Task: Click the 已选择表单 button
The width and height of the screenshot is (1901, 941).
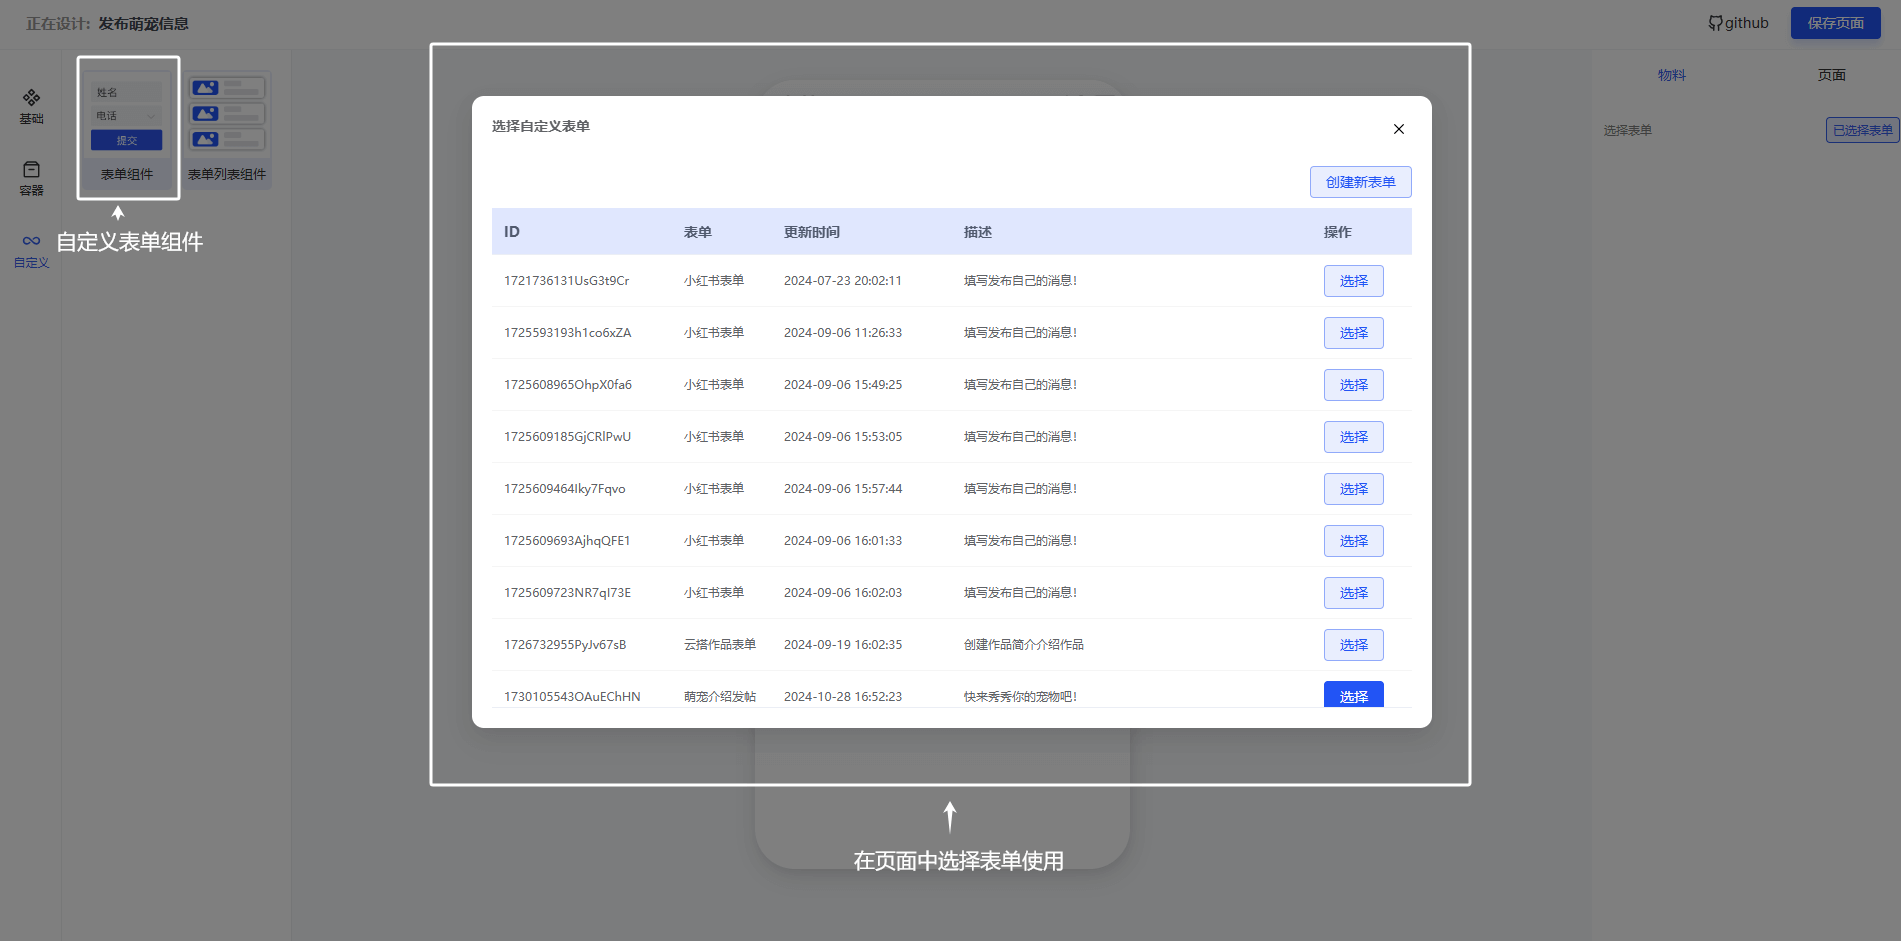Action: pos(1861,130)
